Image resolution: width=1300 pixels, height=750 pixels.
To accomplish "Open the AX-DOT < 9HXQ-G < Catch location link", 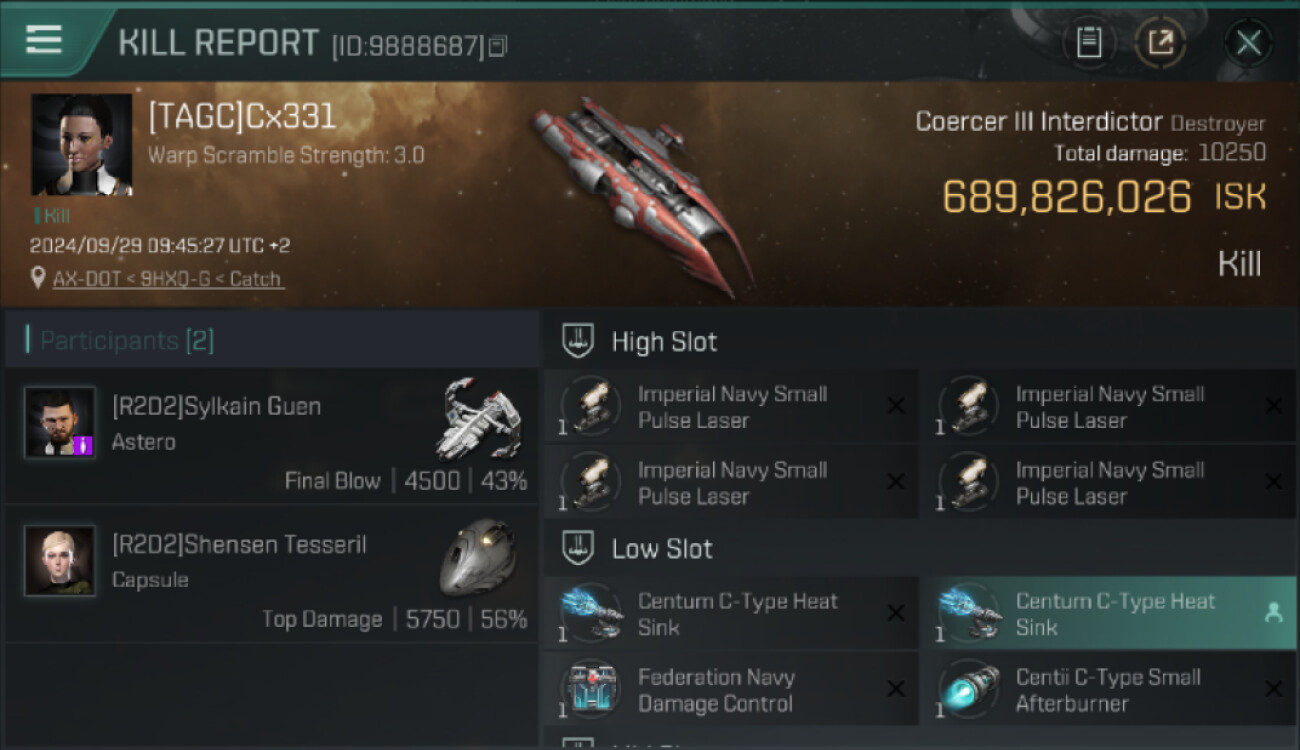I will pos(168,279).
